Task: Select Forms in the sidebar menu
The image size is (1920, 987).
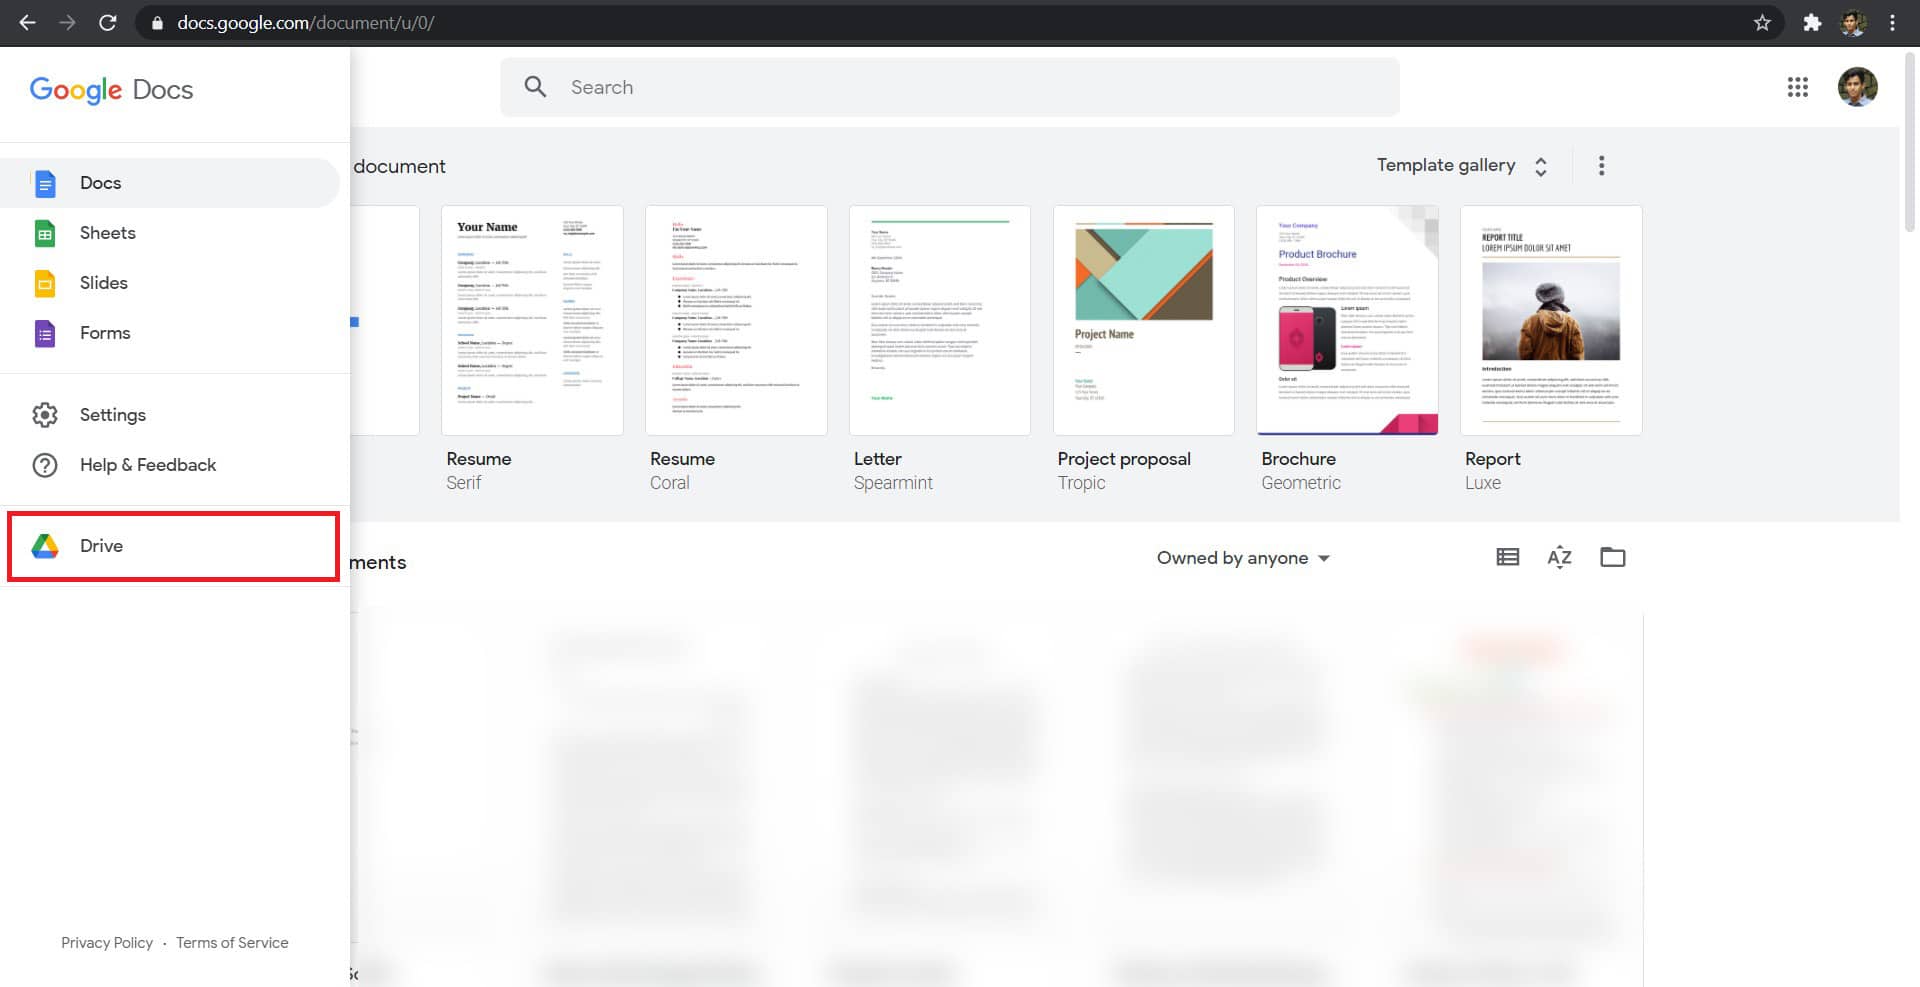Action: (170, 333)
